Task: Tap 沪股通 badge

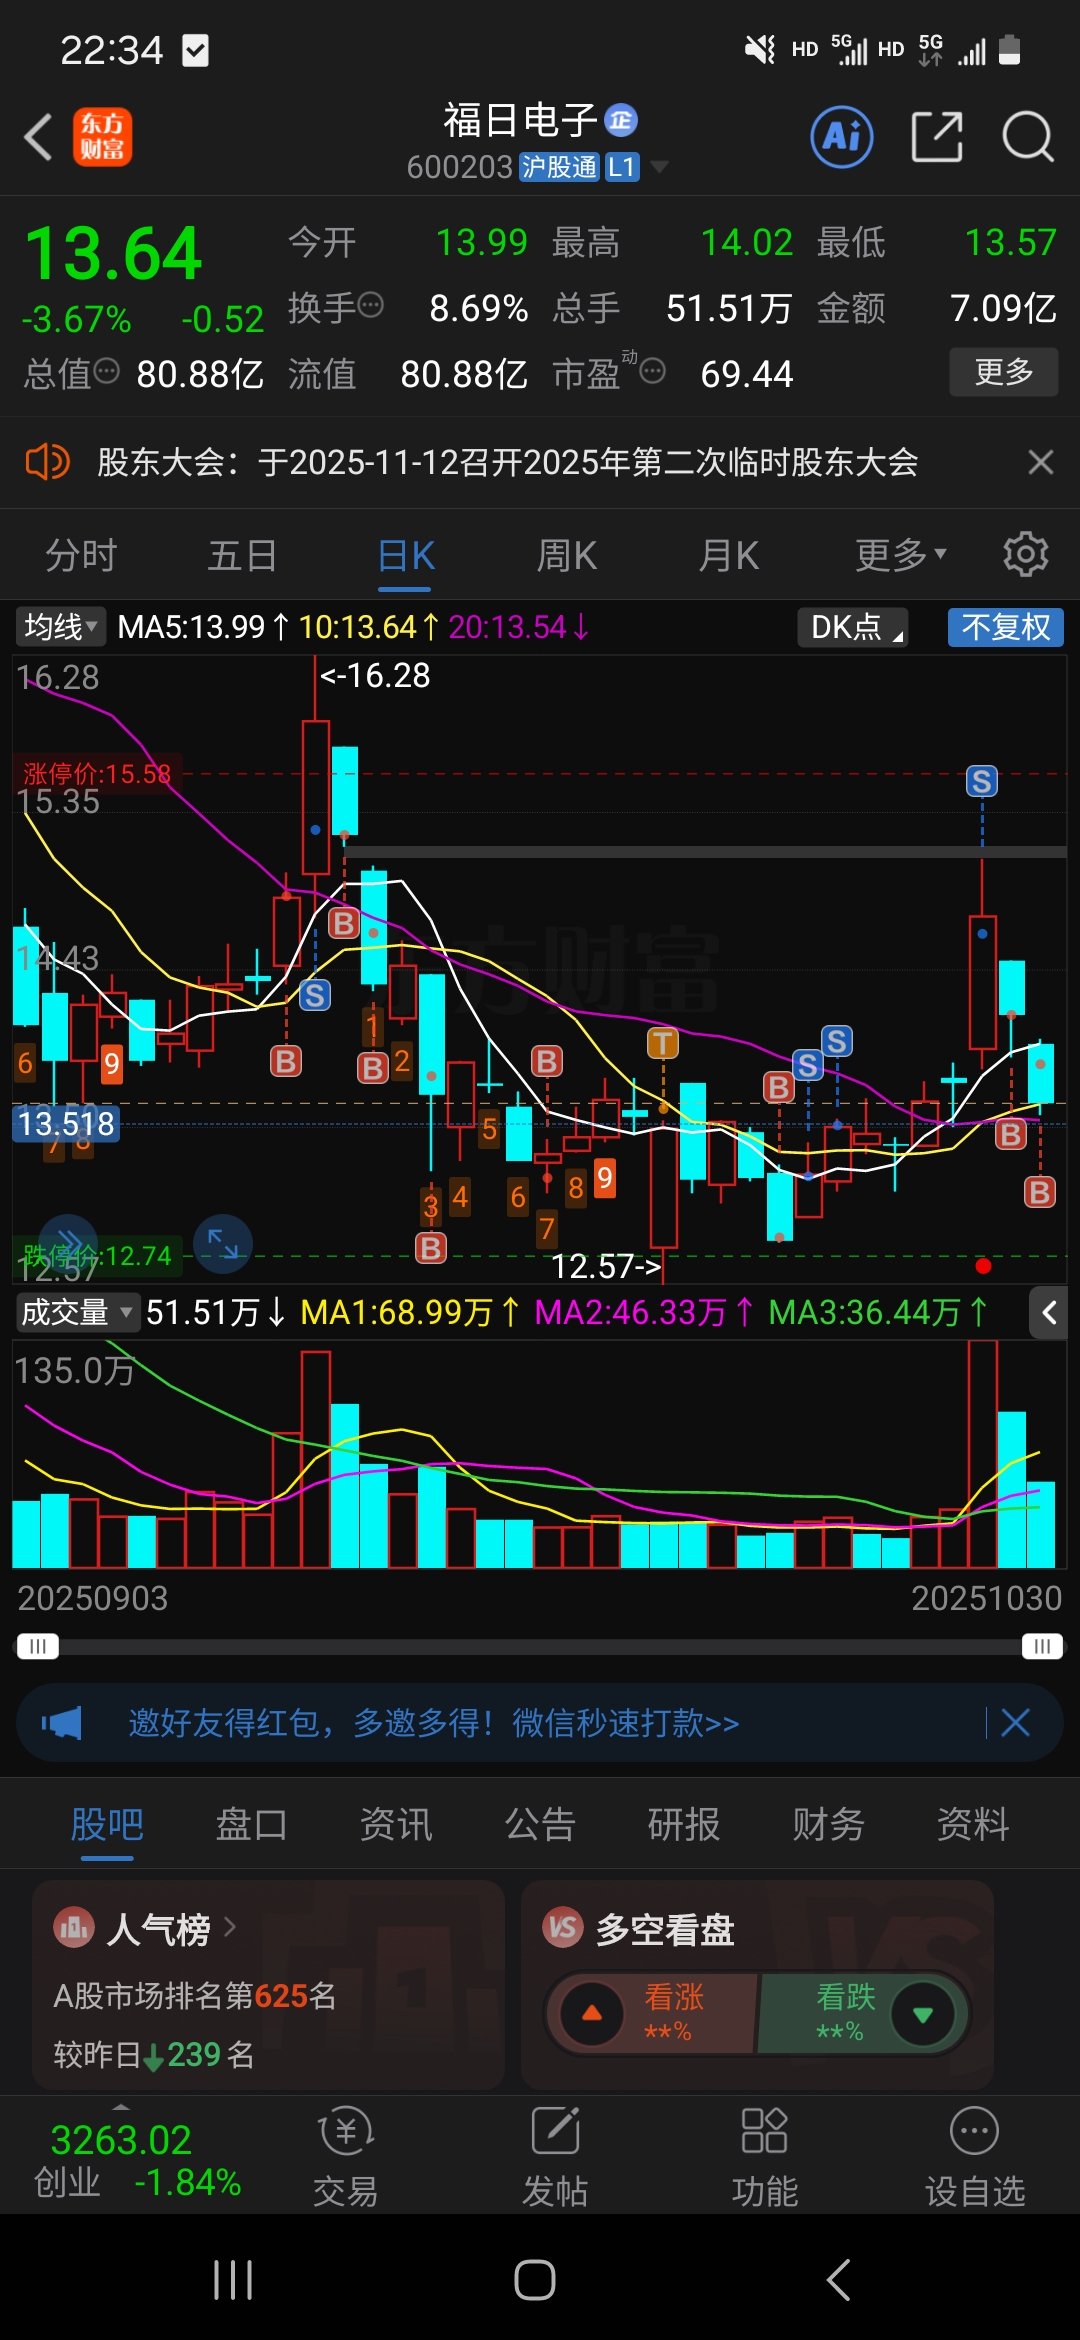Action: point(559,167)
